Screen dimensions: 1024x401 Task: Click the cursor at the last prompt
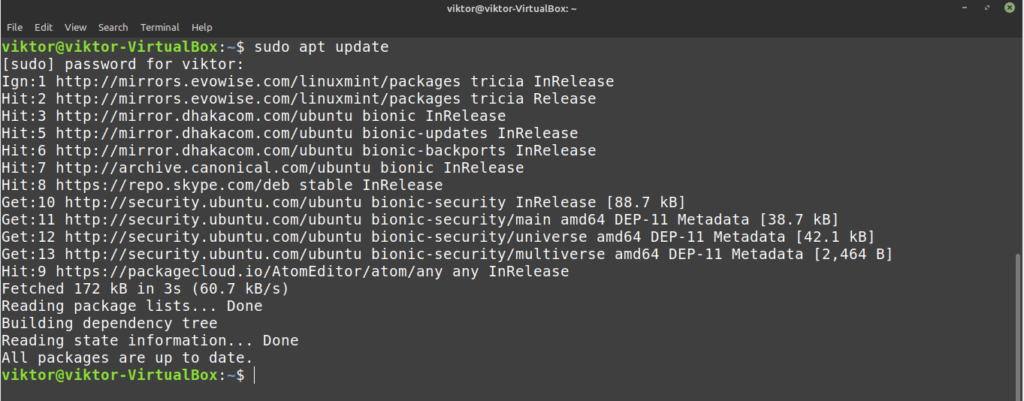pos(255,375)
